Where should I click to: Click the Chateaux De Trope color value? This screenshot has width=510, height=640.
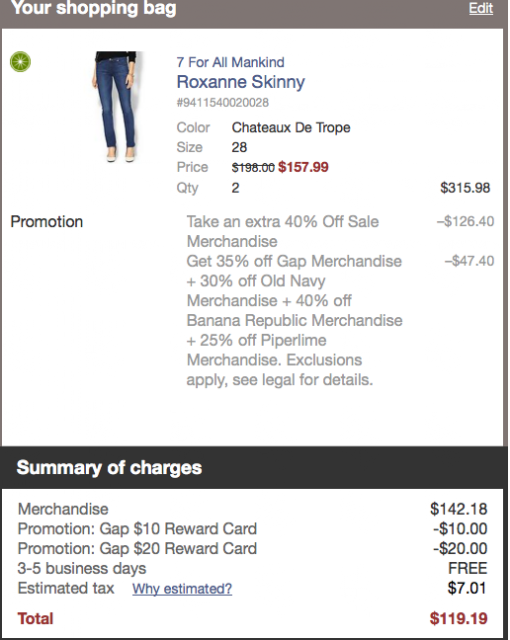(291, 127)
